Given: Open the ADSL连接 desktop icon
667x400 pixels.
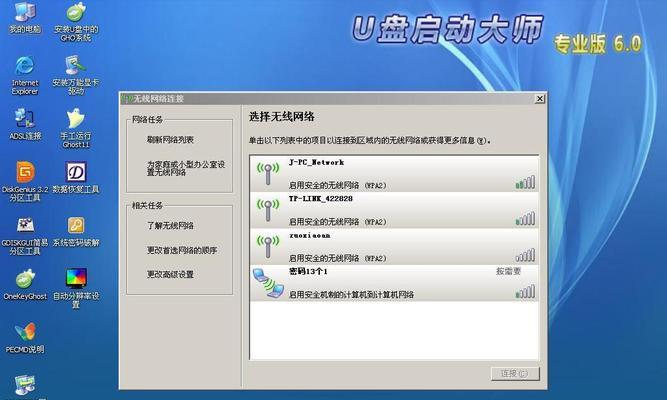Looking at the screenshot, I should pyautogui.click(x=25, y=124).
